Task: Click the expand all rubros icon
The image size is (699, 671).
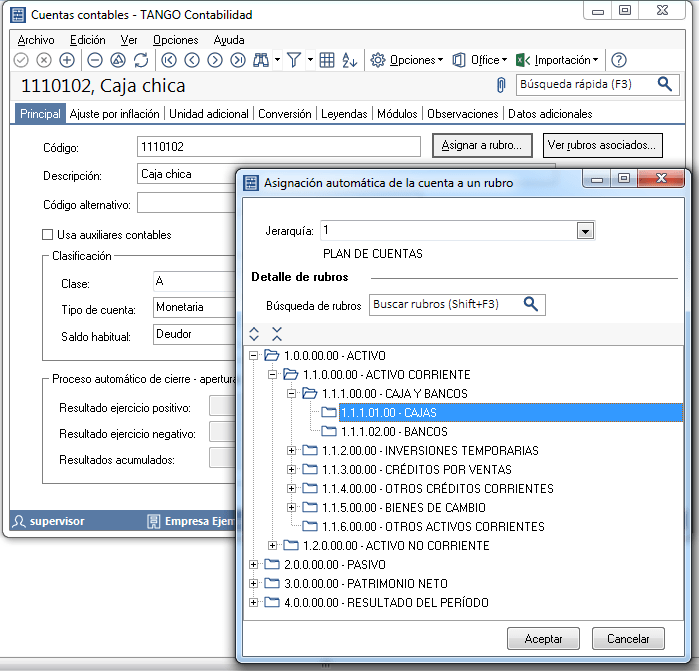Action: [254, 334]
